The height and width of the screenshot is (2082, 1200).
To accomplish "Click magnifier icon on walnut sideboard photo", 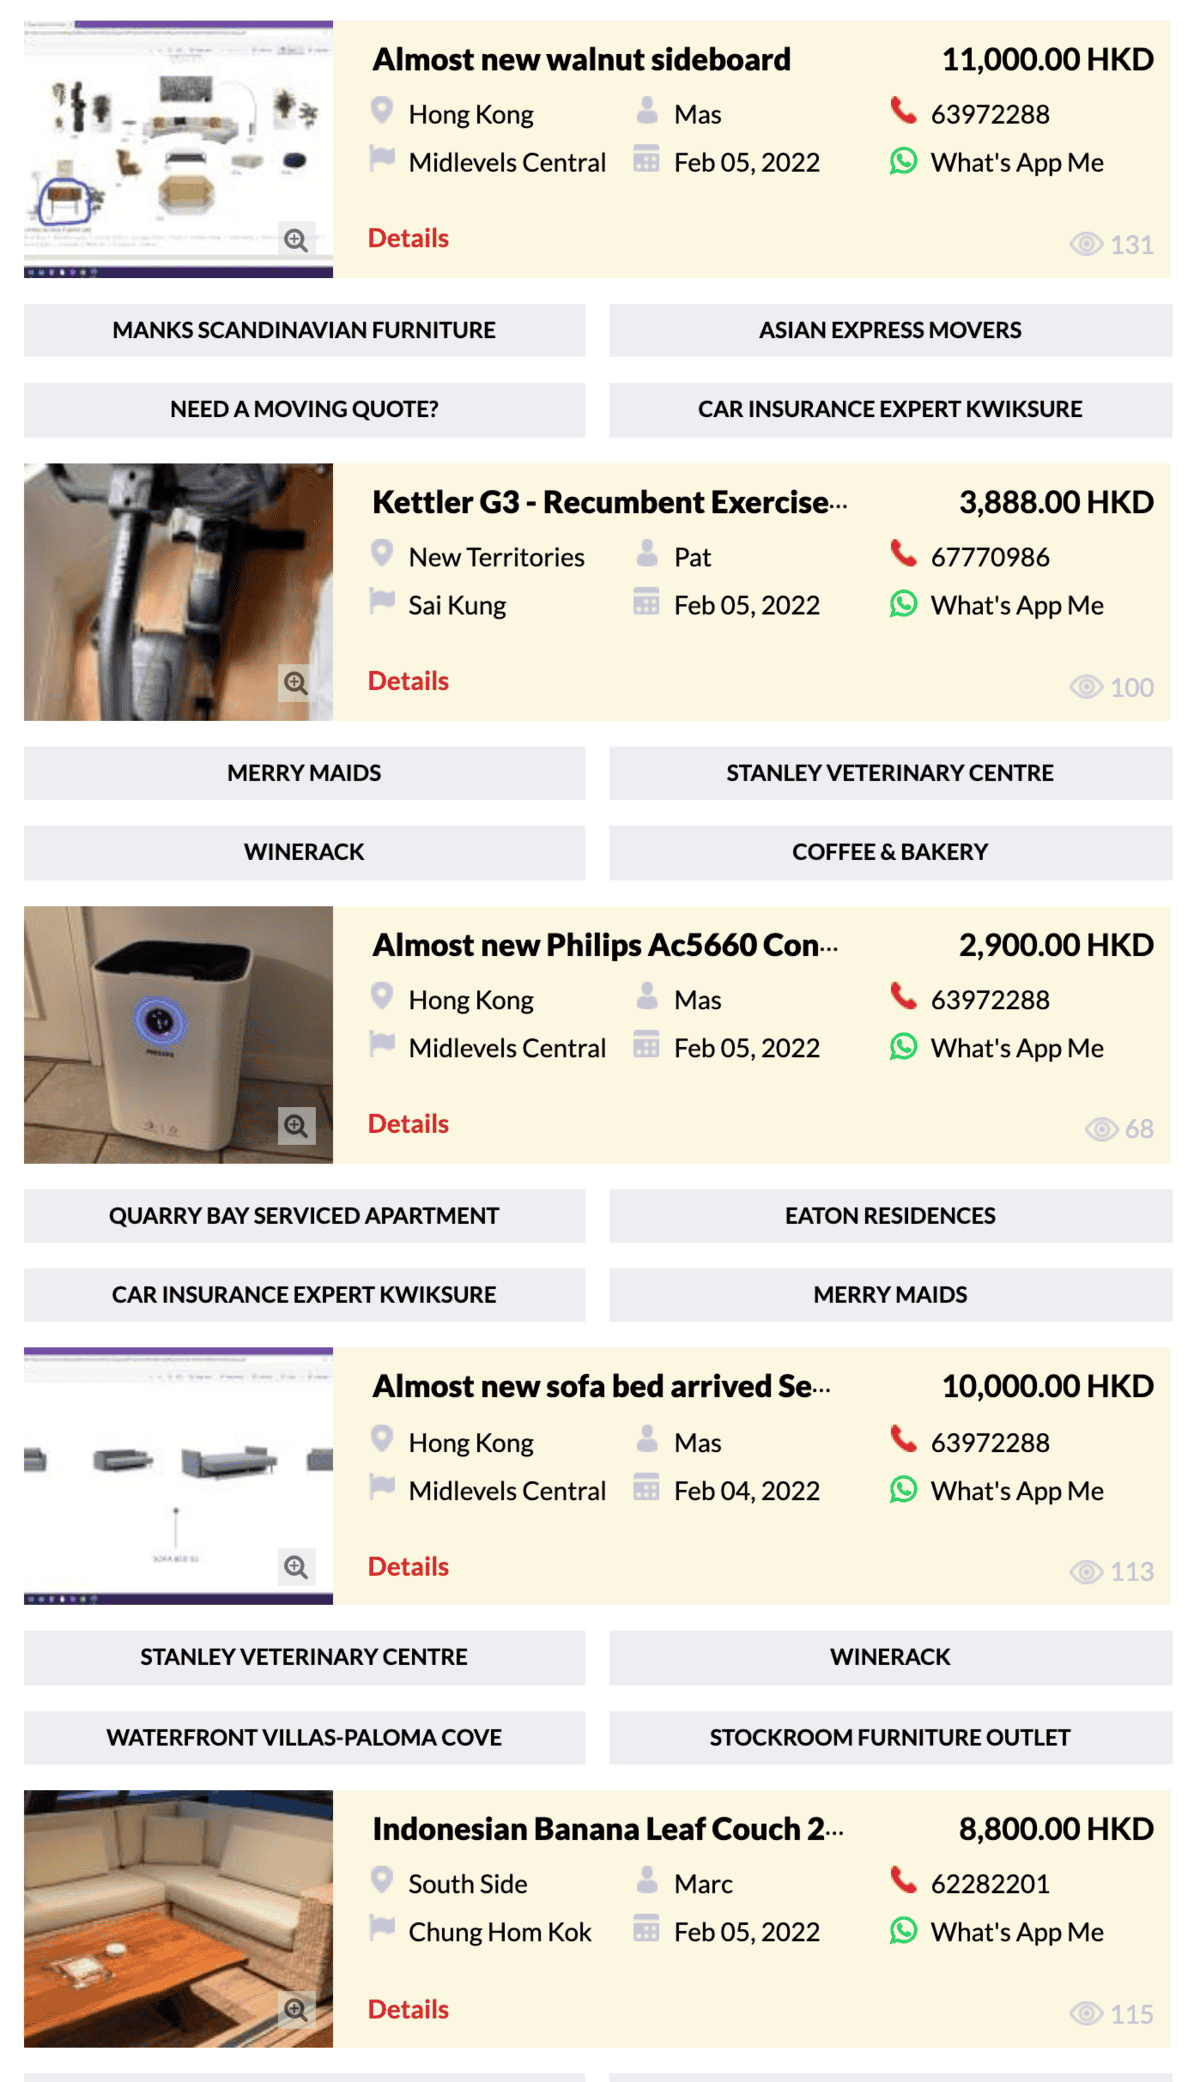I will 296,240.
